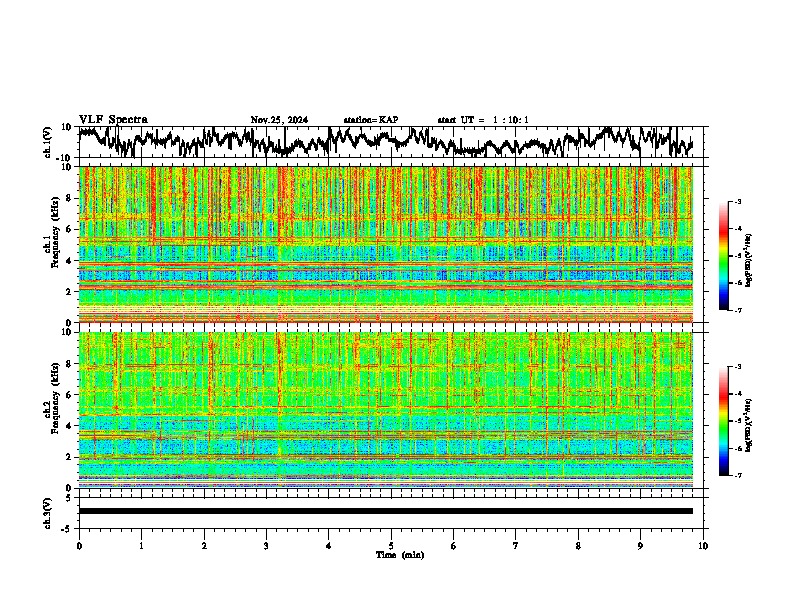Click the 'ch.1 Frequency (kHz)' axis label

coord(52,232)
